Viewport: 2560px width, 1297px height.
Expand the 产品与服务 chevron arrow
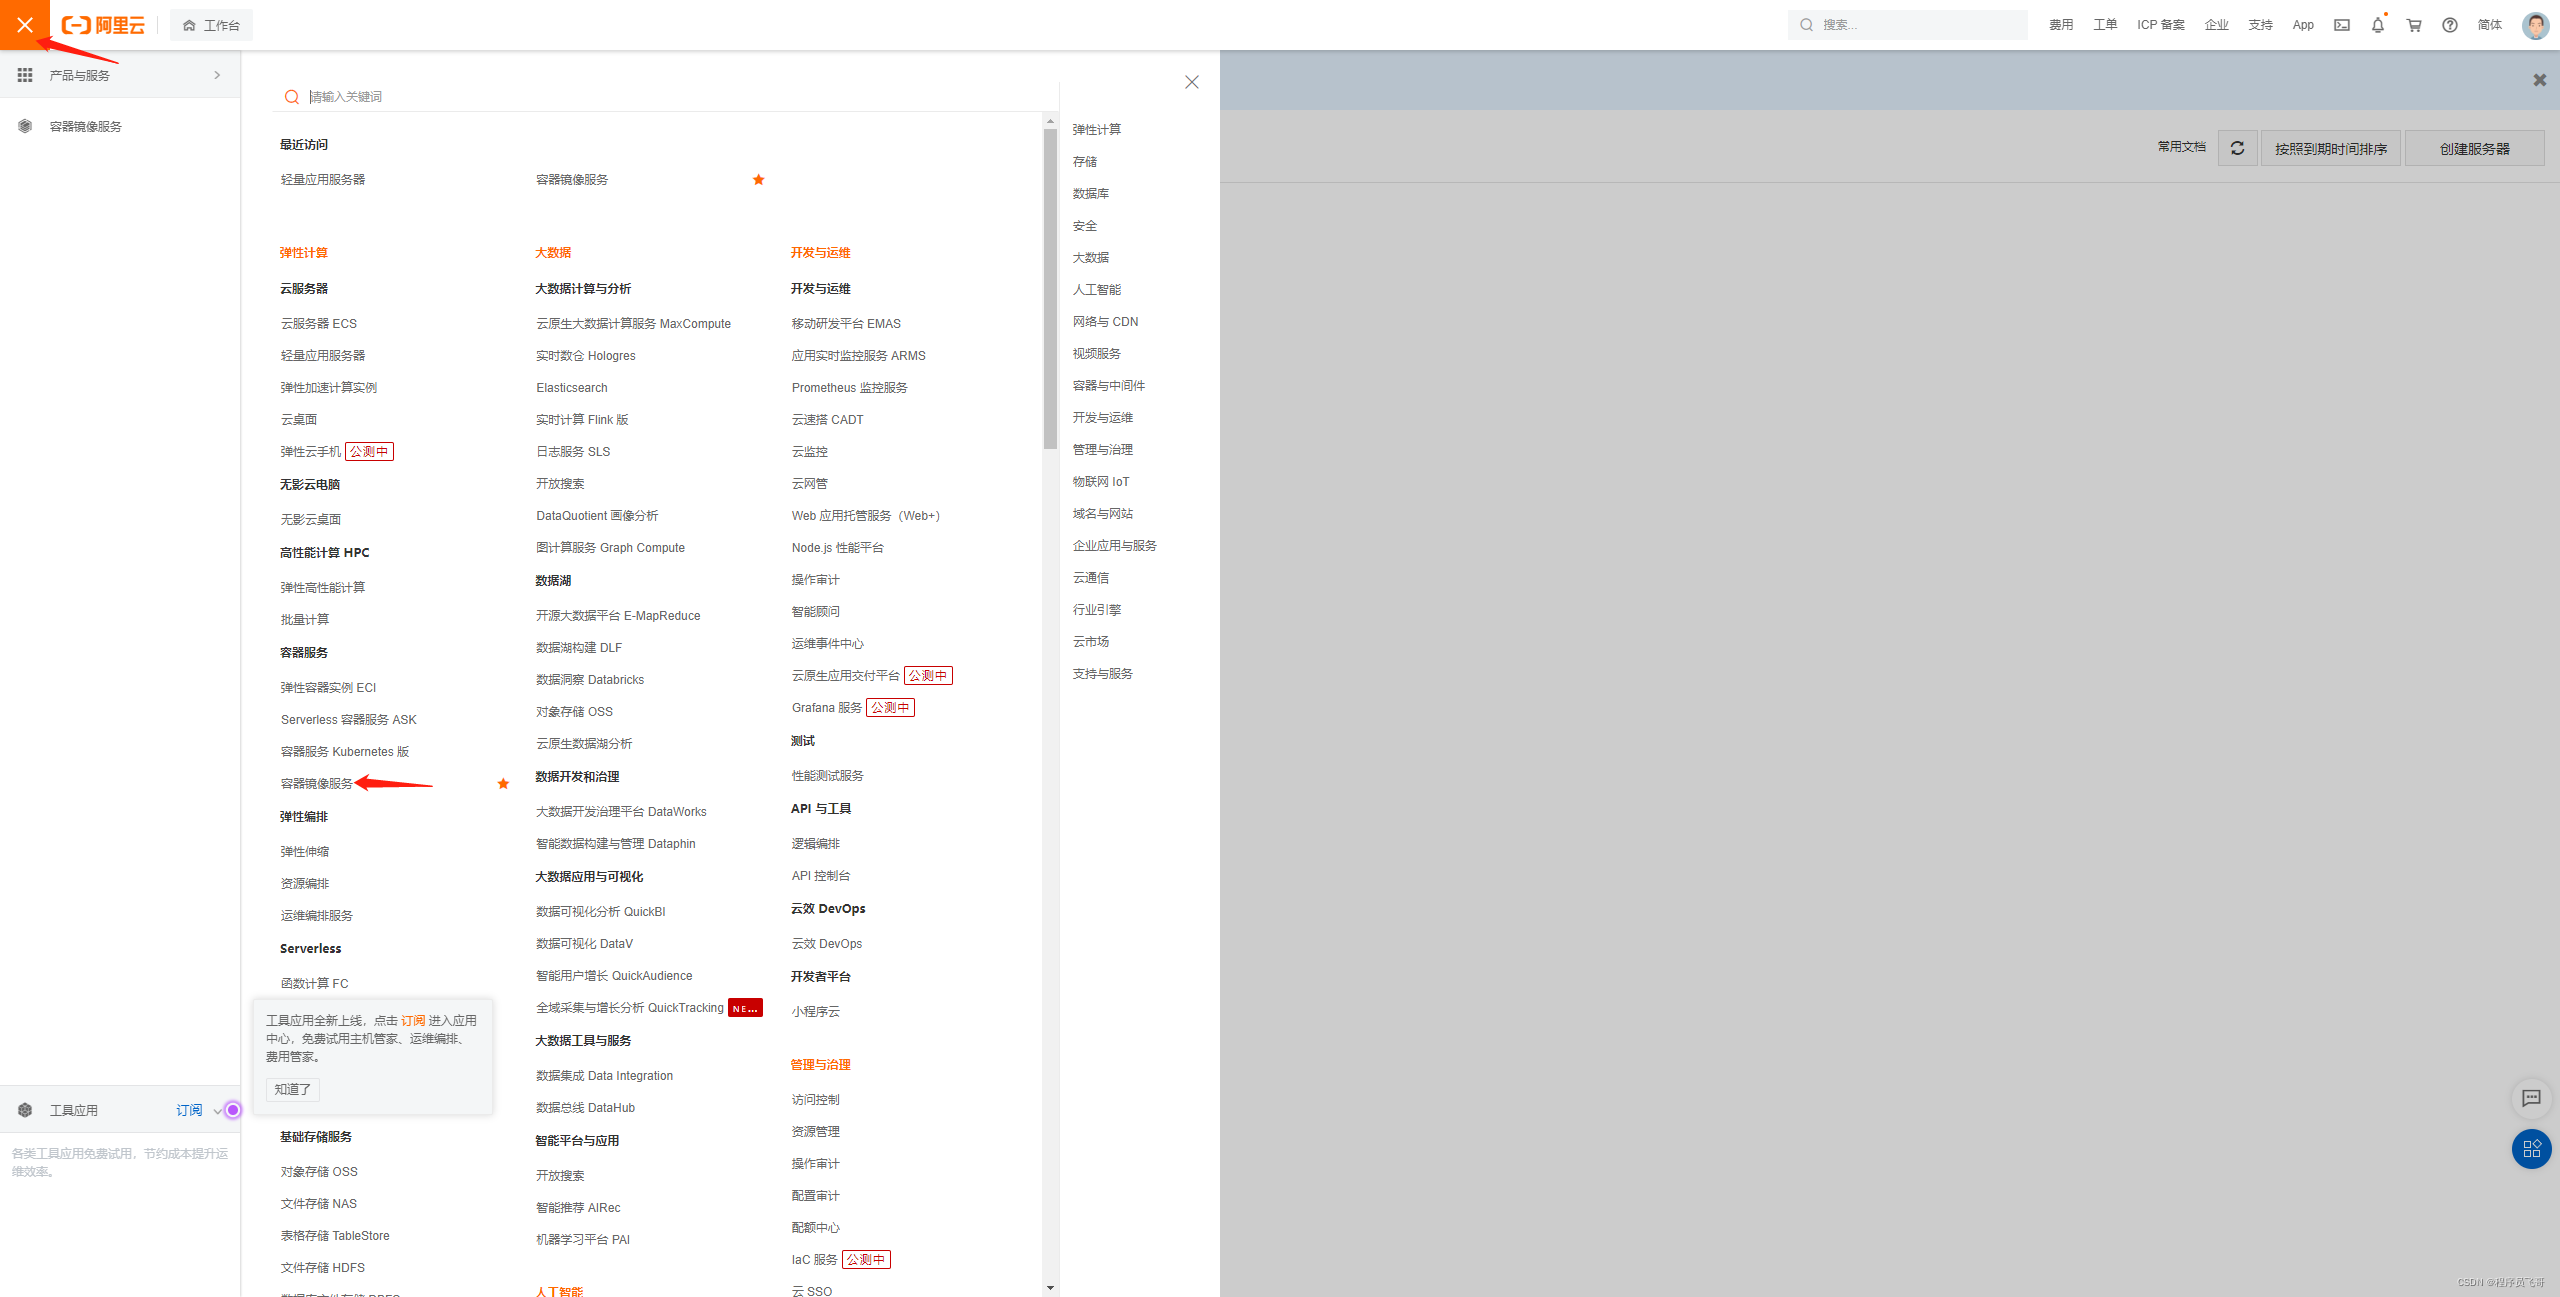coord(217,75)
